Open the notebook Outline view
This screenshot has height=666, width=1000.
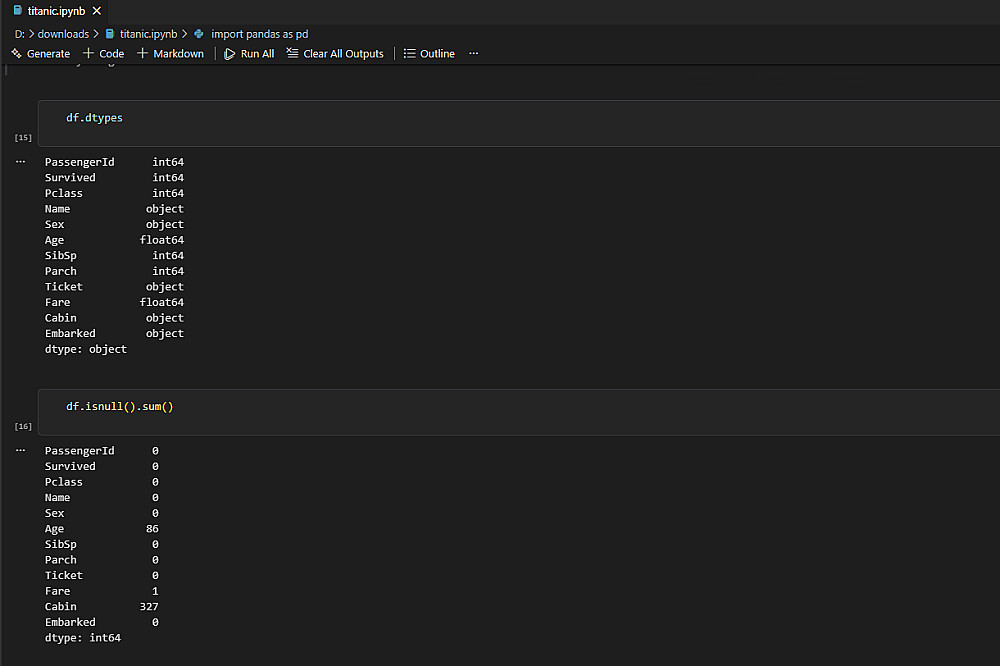pyautogui.click(x=429, y=54)
